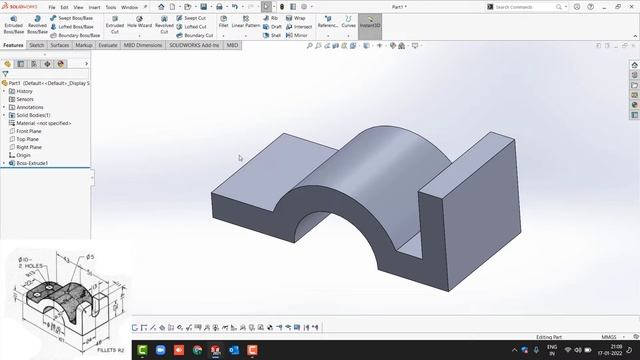Click the Search Commands input field
This screenshot has height=360, width=640.
[524, 7]
